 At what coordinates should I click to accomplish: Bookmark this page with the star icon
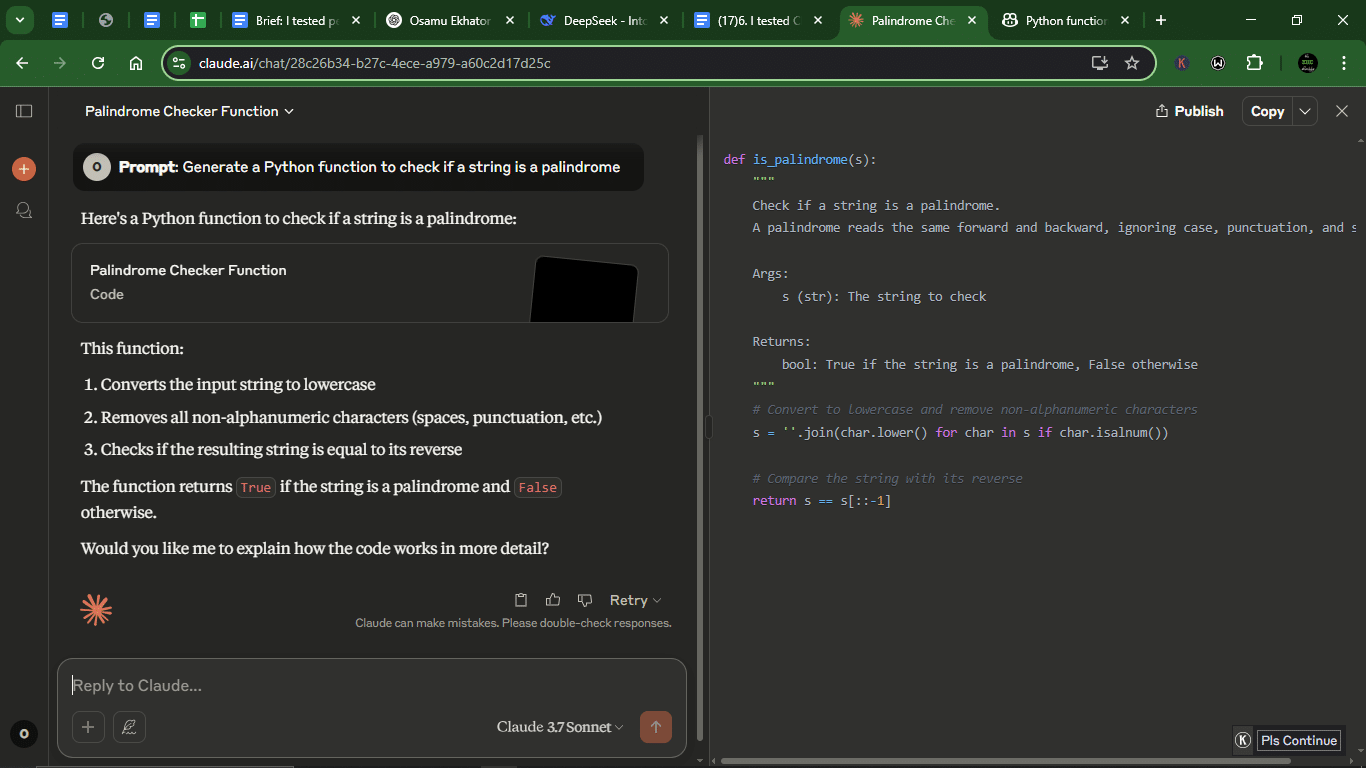tap(1132, 63)
